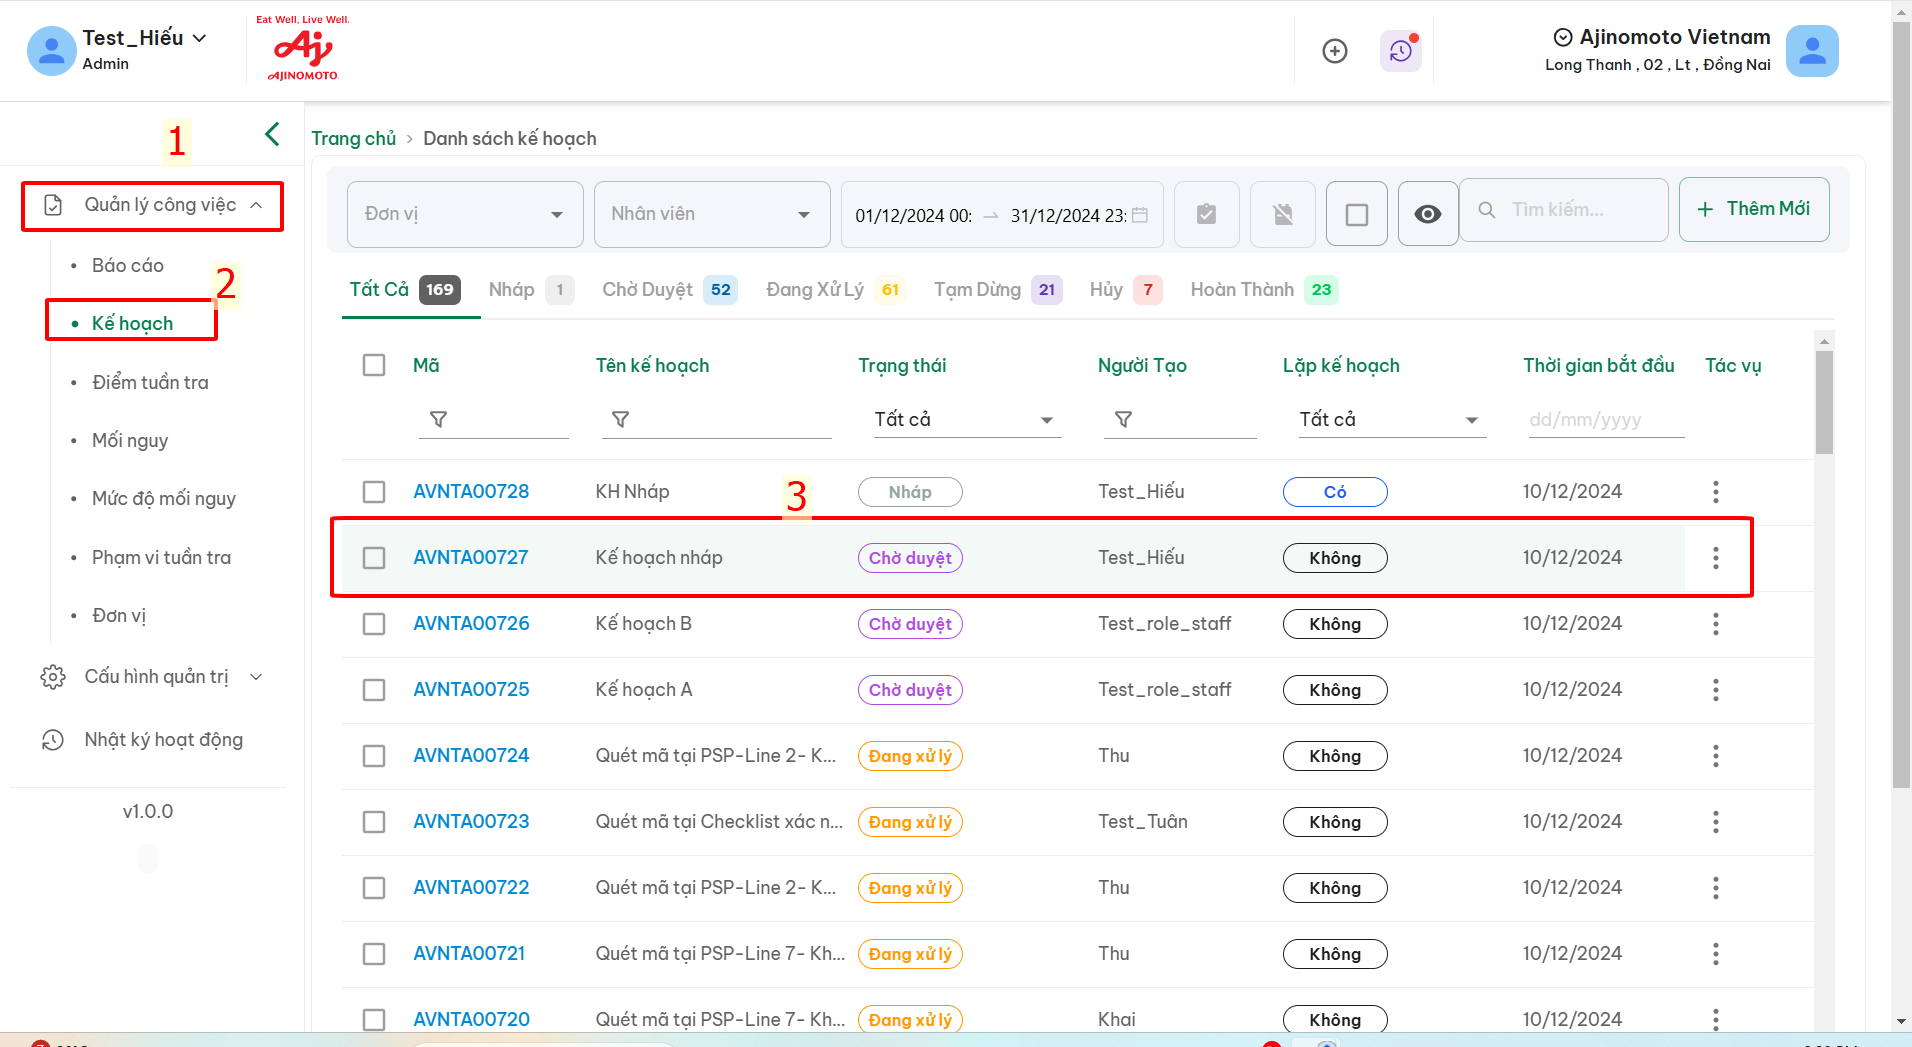Click the clock icon beside Nhật ký hoạt động
1912x1047 pixels.
53,740
